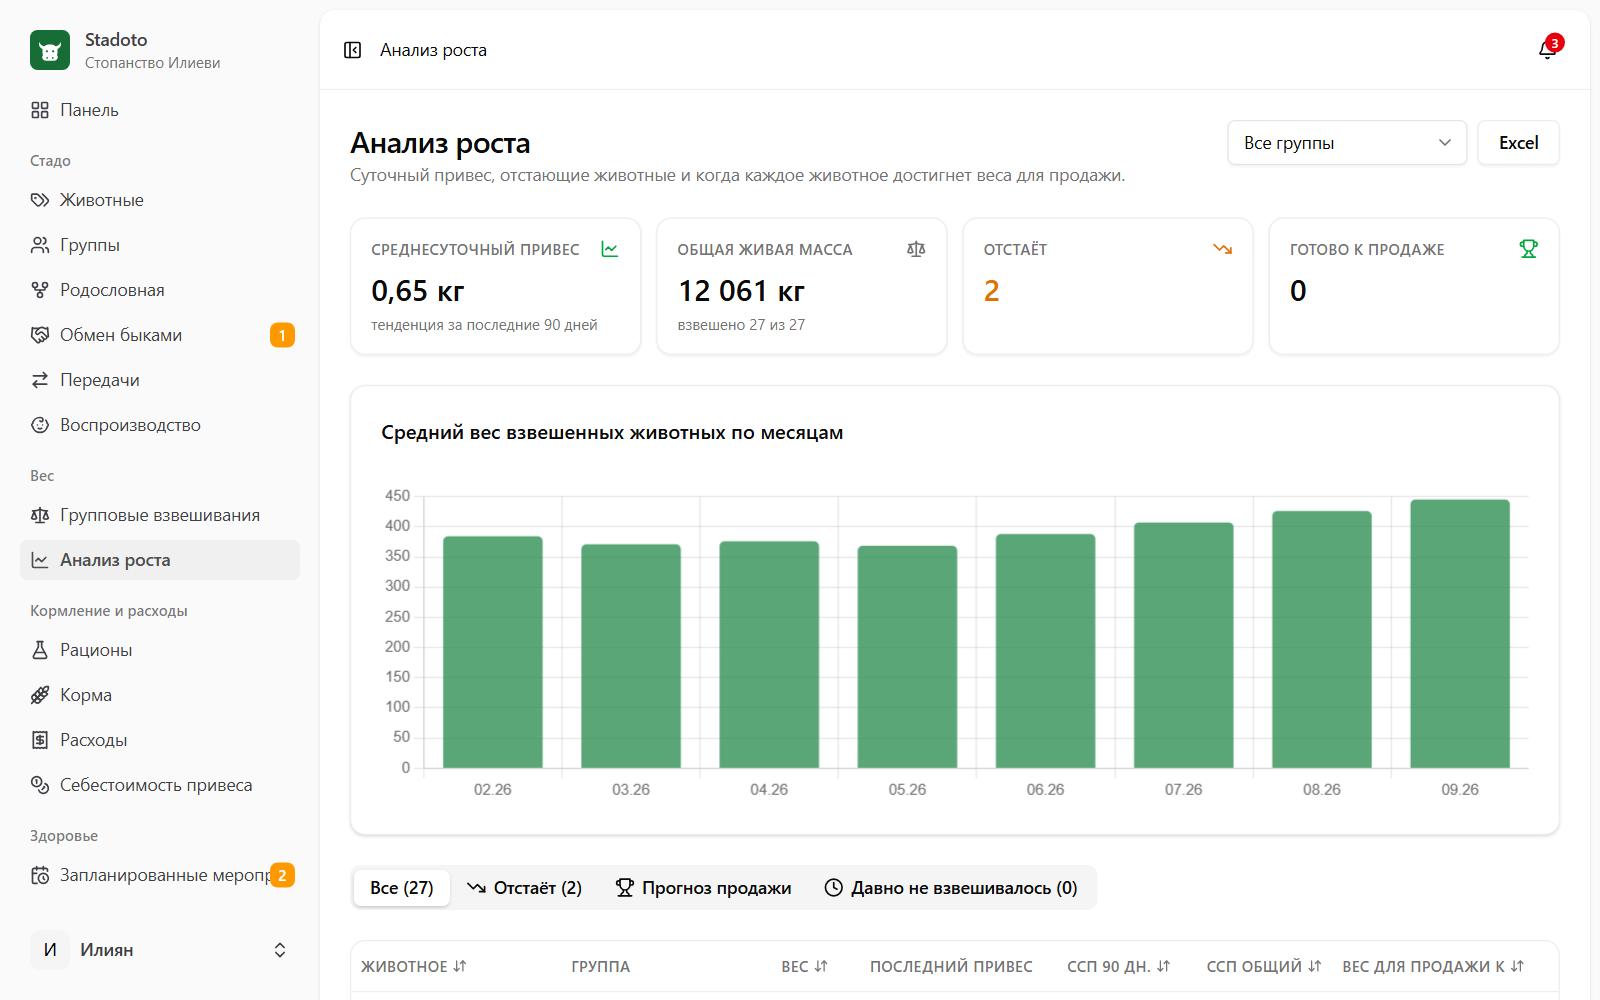This screenshot has height=1000, width=1600.
Task: Click the Панель grid icon
Action: point(40,110)
